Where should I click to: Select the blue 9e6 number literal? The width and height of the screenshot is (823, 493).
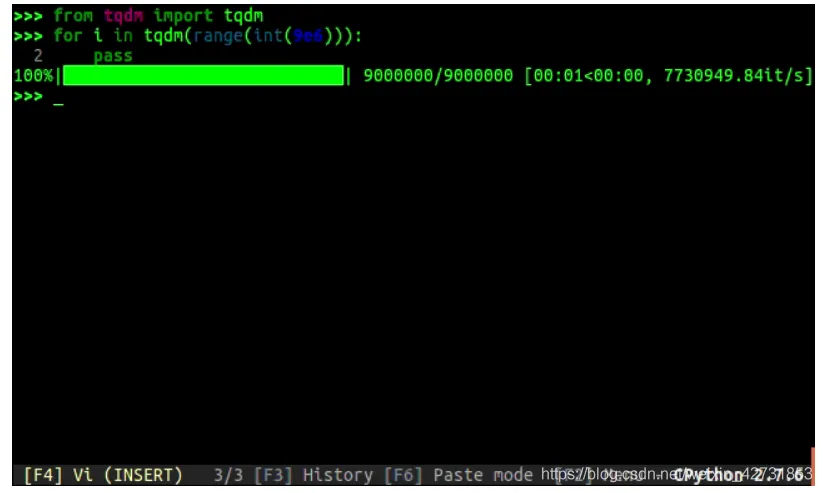[308, 36]
